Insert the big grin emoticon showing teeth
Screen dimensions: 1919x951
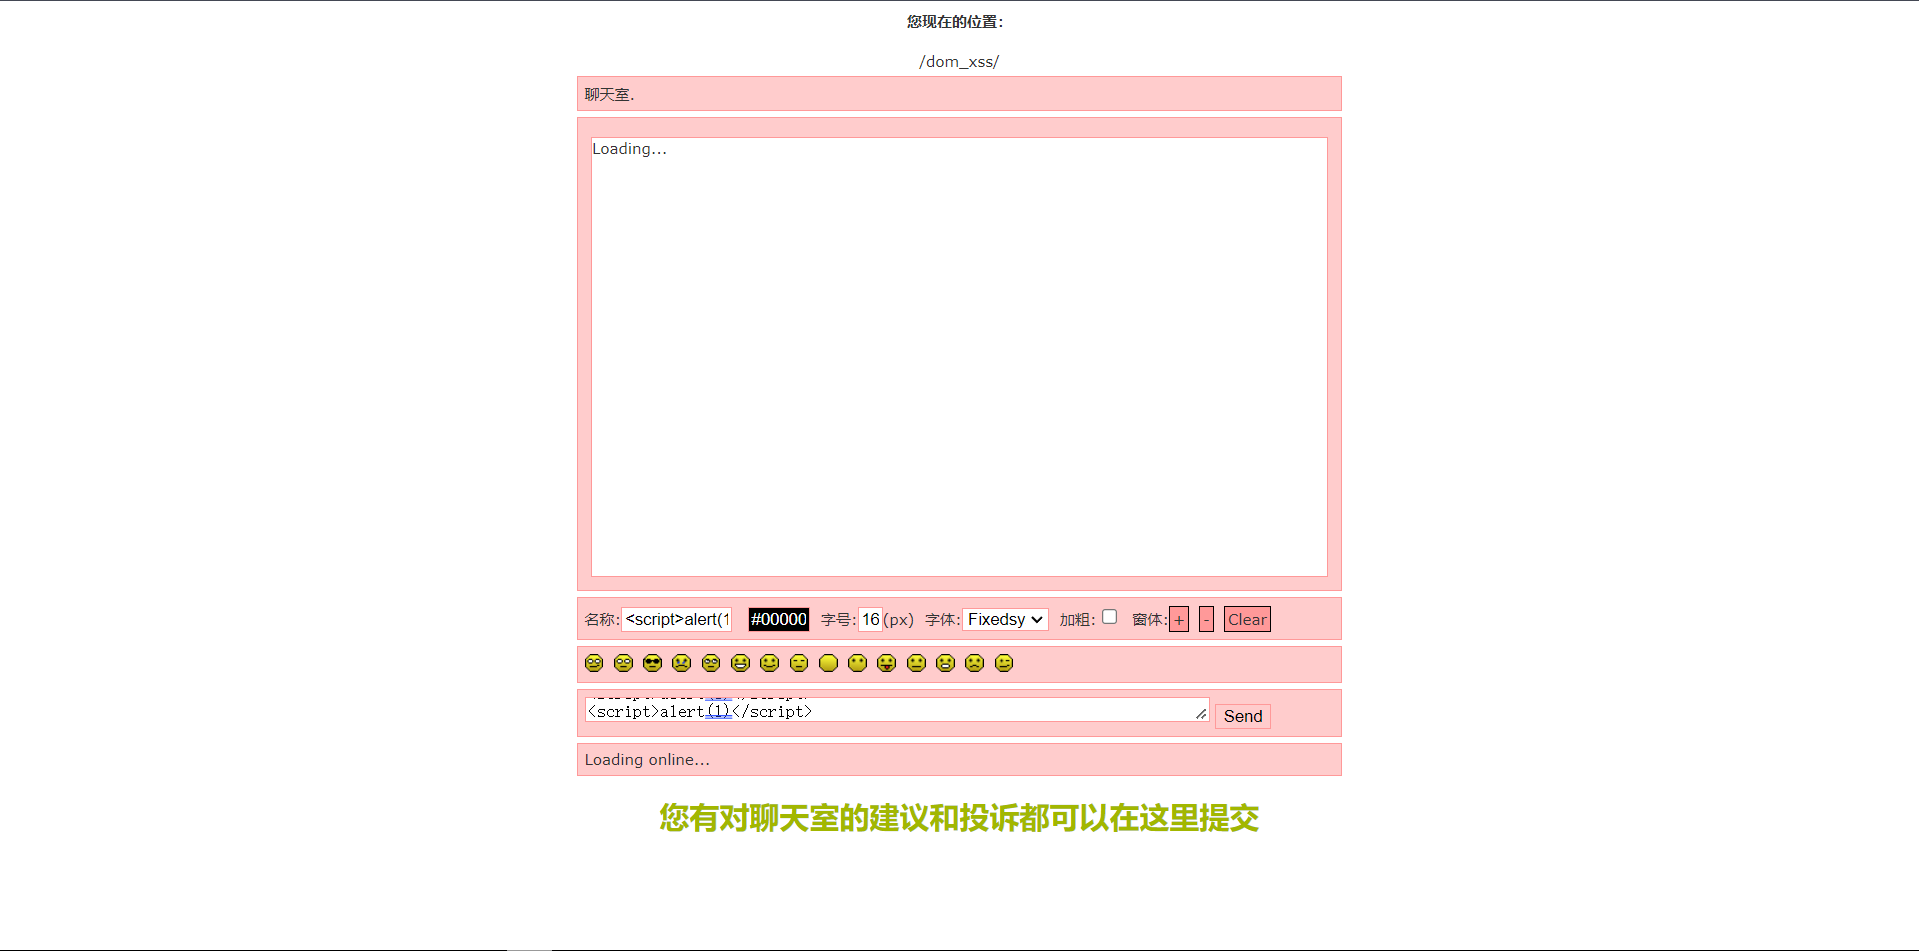coord(740,663)
